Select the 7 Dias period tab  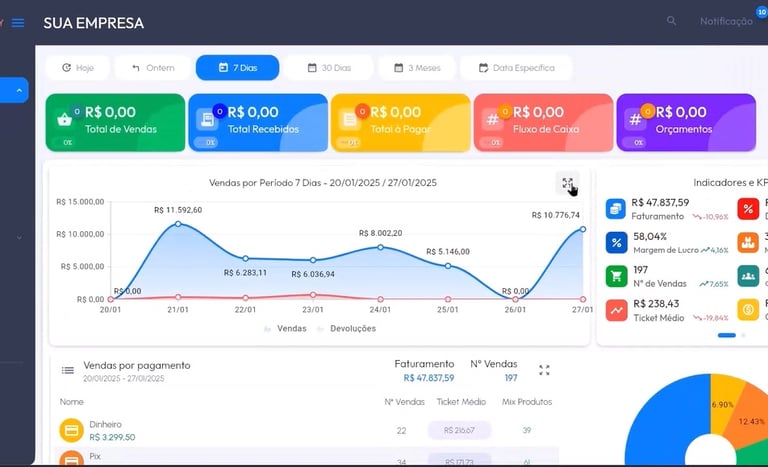coord(238,68)
